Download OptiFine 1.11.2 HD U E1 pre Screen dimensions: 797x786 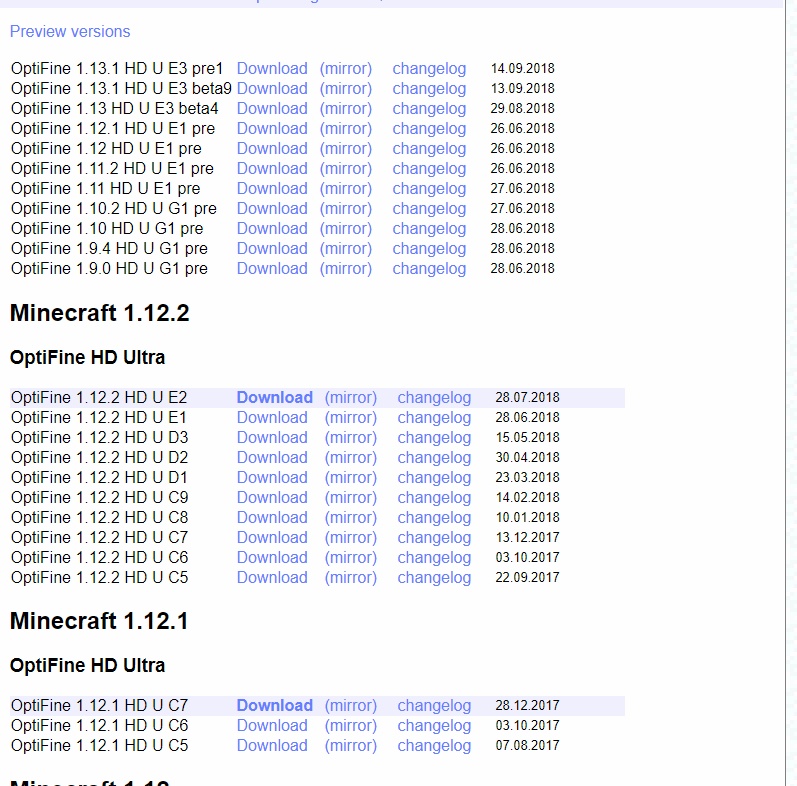tap(272, 168)
